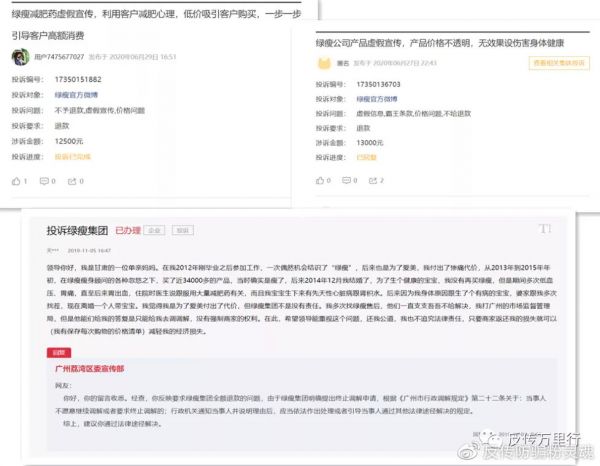
Task: Click the avatar of user 用户7475677027
Action: pos(20,57)
